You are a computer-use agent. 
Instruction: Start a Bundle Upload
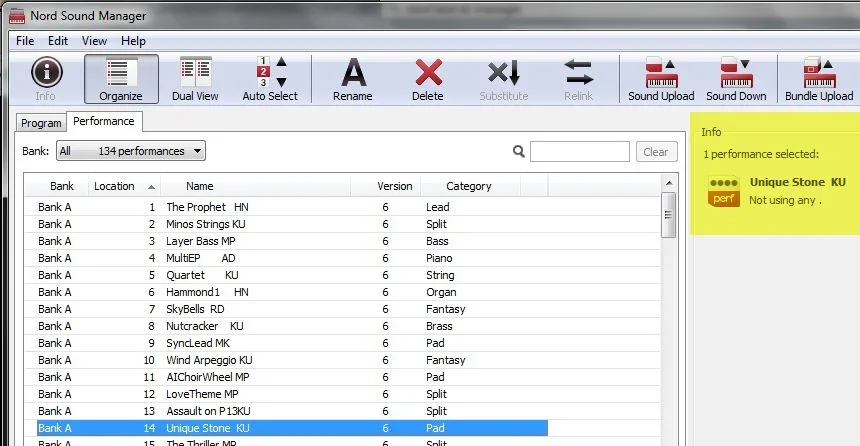pyautogui.click(x=819, y=80)
